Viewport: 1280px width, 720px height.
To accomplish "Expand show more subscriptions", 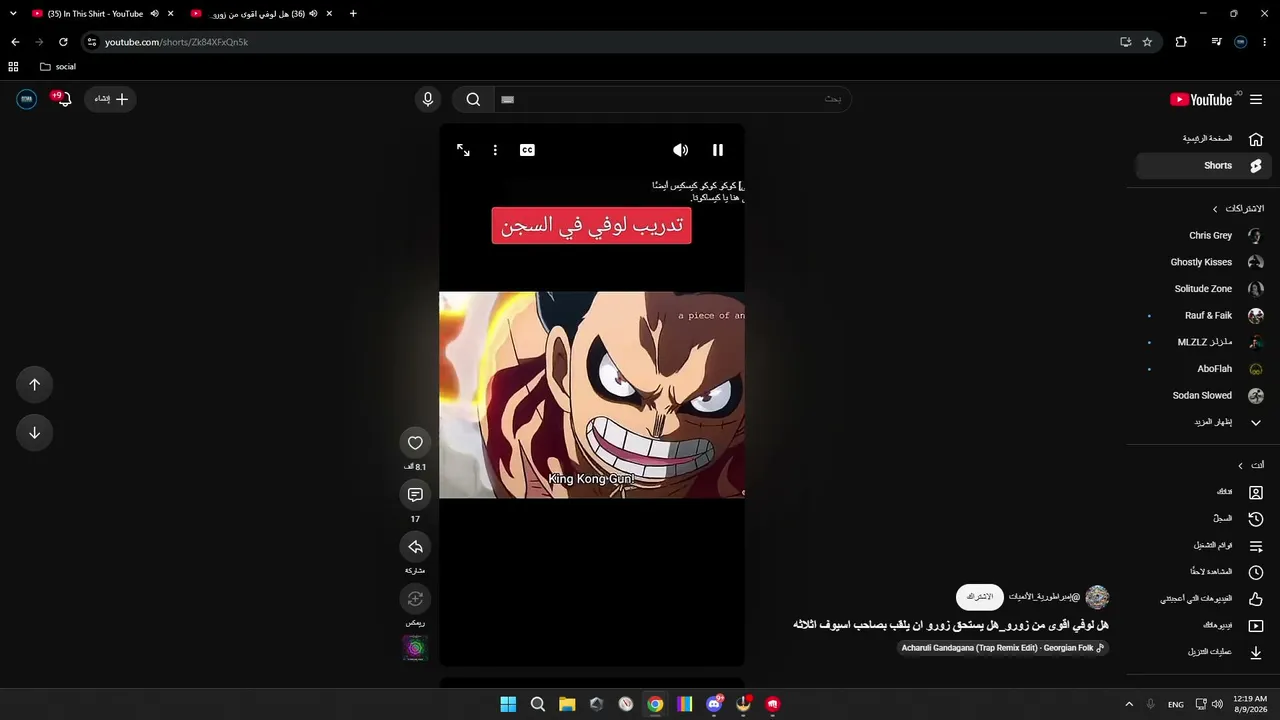I will coord(1204,422).
